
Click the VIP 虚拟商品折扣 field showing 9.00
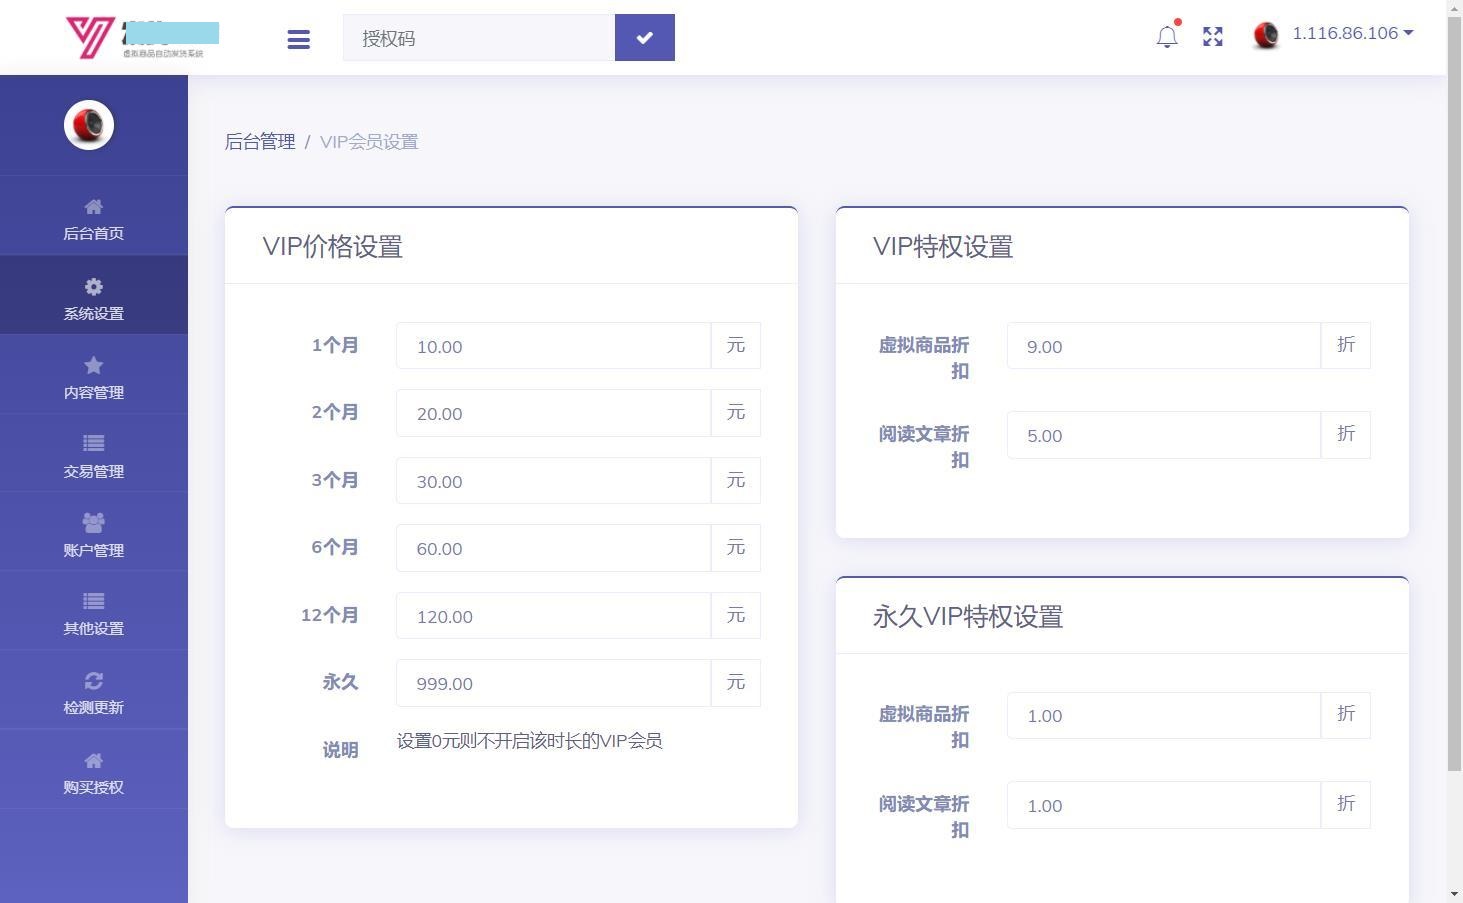(x=1163, y=346)
